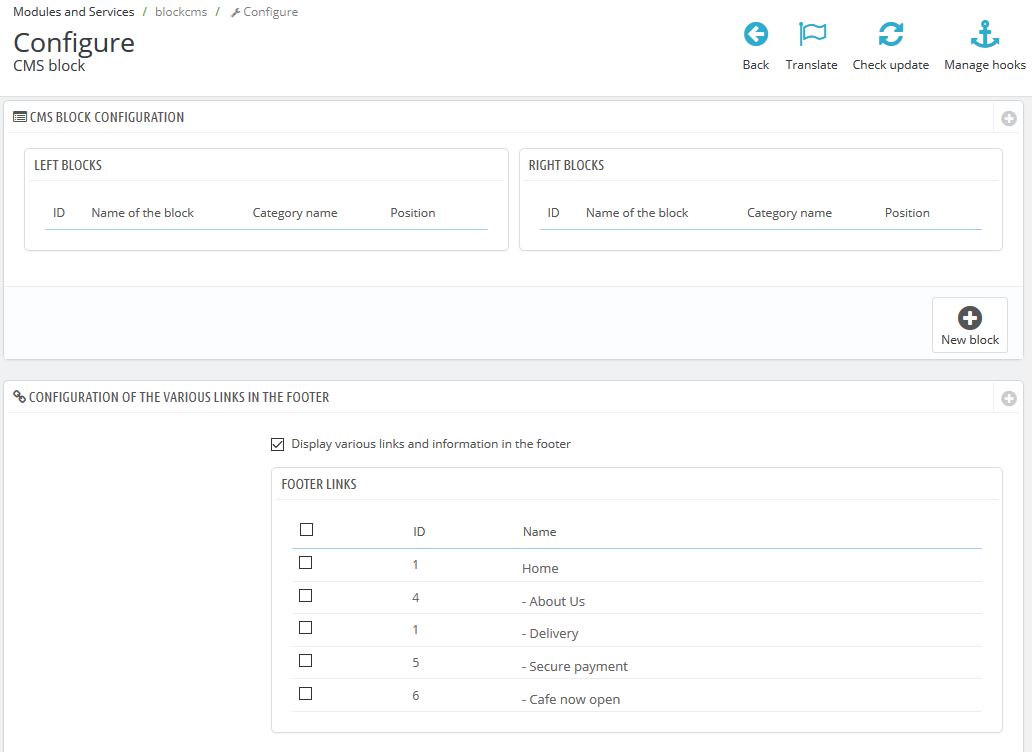1032x752 pixels.
Task: Click ID value 6 in Cafe row
Action: coord(415,695)
